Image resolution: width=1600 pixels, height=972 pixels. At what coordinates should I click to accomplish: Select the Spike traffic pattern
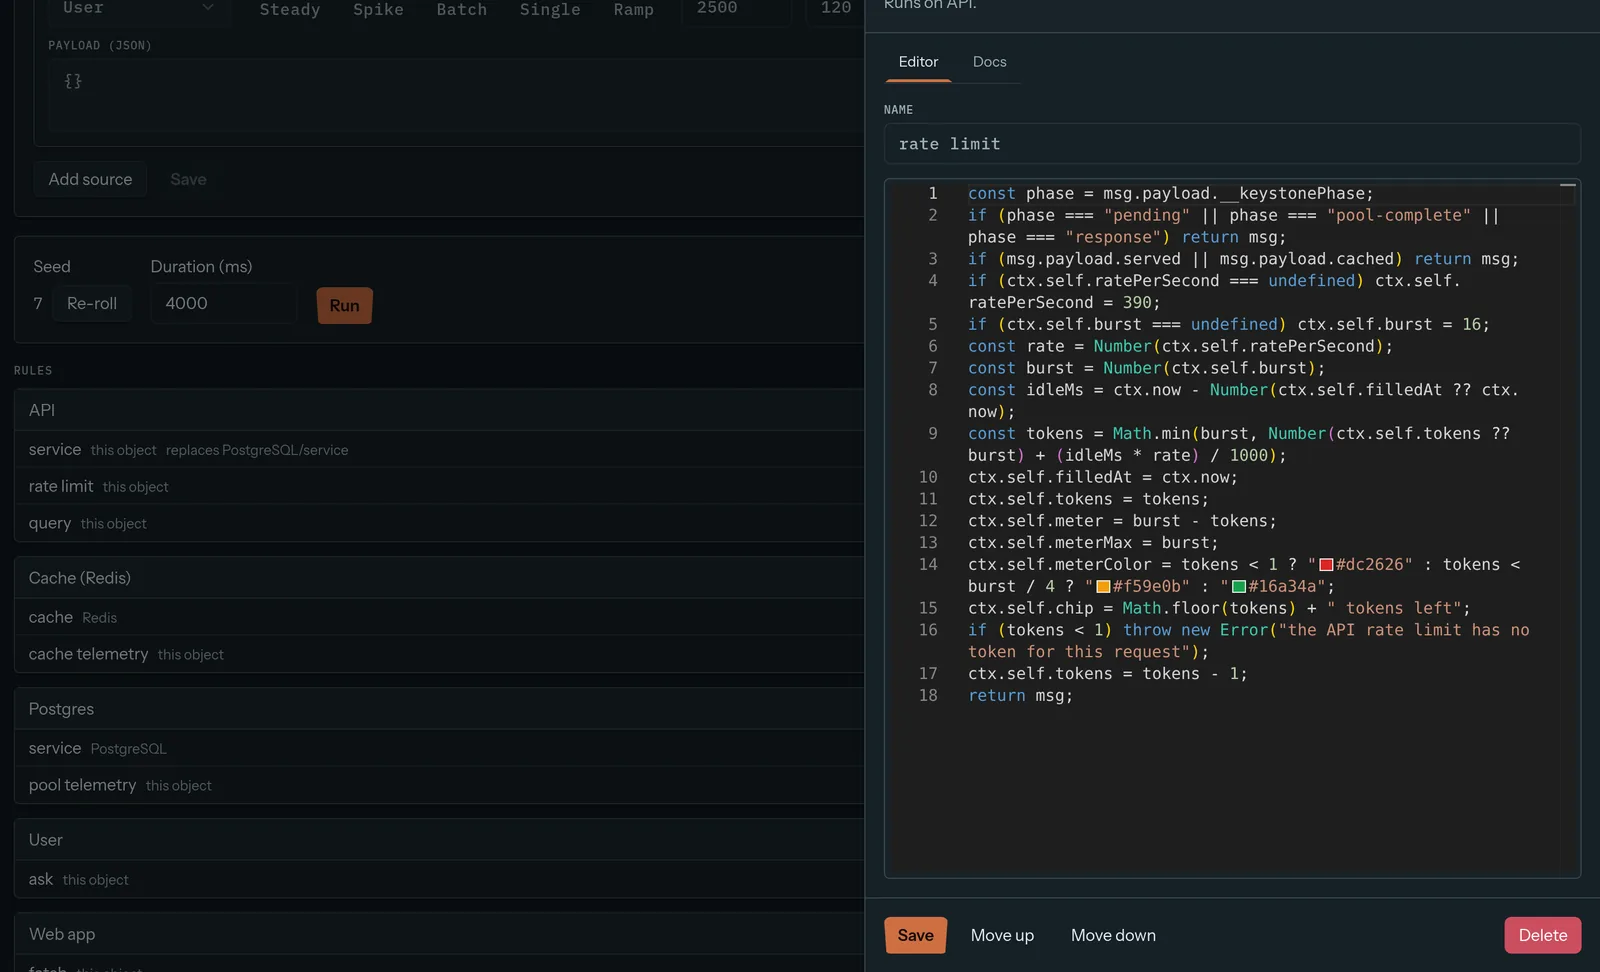pyautogui.click(x=378, y=9)
